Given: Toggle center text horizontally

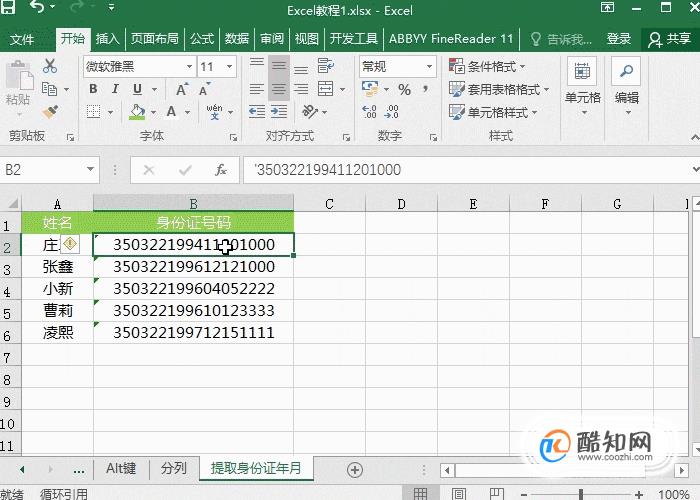Looking at the screenshot, I should 279,89.
